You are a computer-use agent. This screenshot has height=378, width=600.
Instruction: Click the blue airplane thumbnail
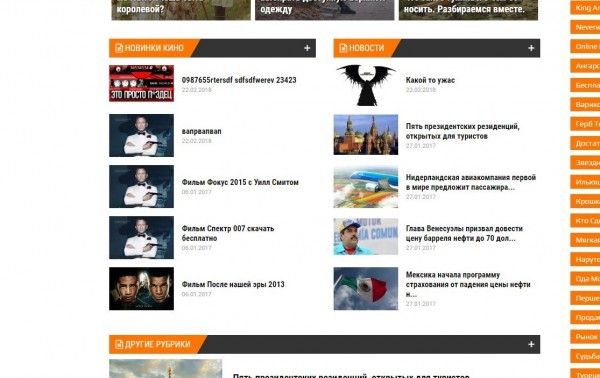click(366, 187)
